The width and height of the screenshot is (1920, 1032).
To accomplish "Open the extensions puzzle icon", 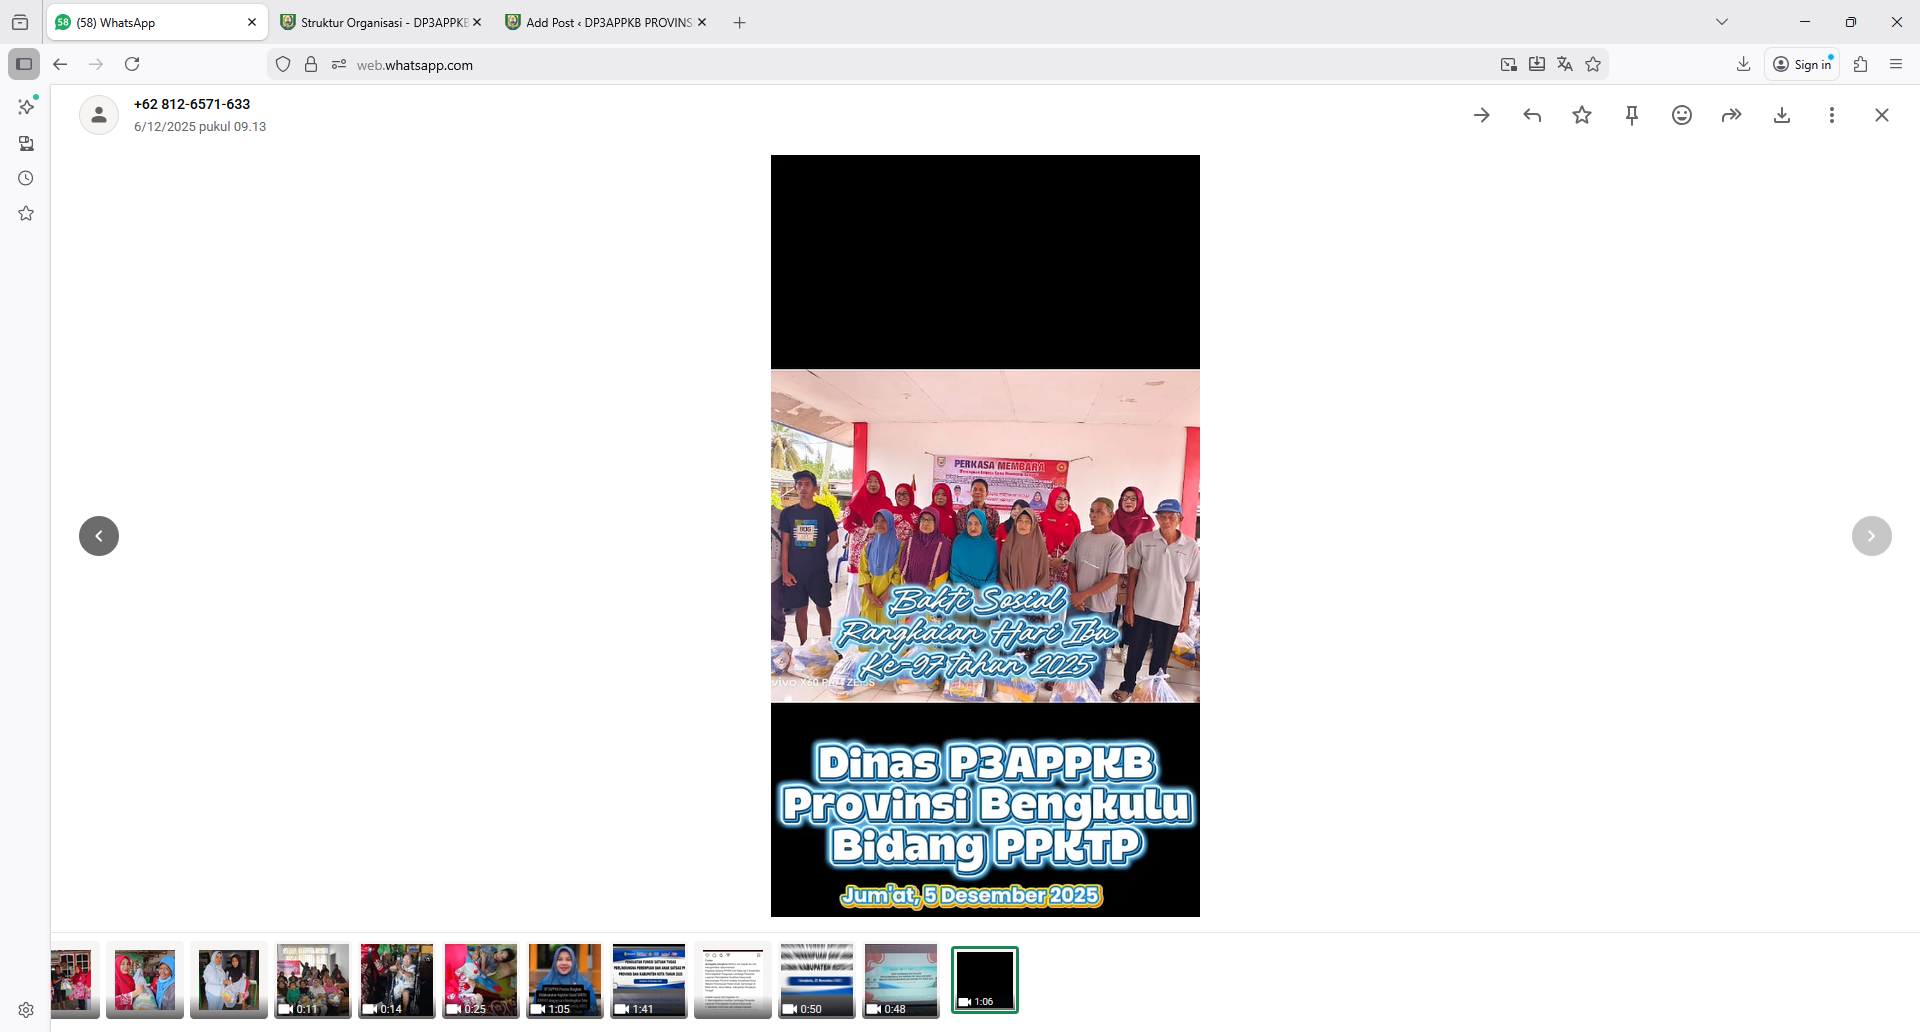I will [1860, 64].
